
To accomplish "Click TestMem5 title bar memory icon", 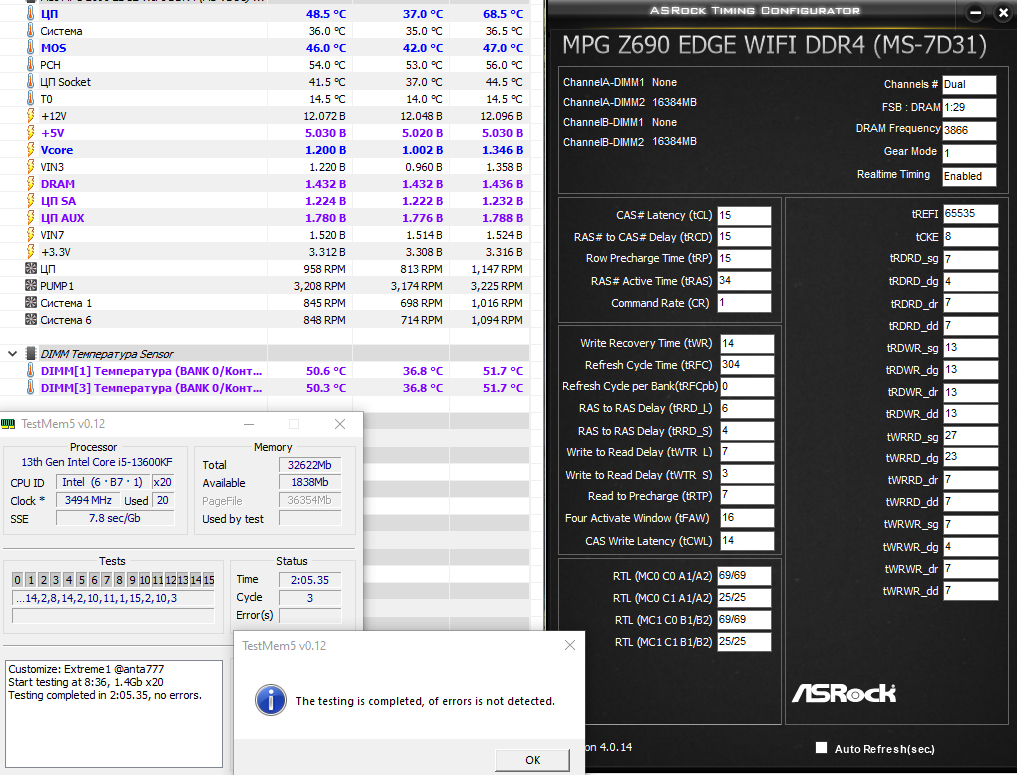I will [8, 423].
